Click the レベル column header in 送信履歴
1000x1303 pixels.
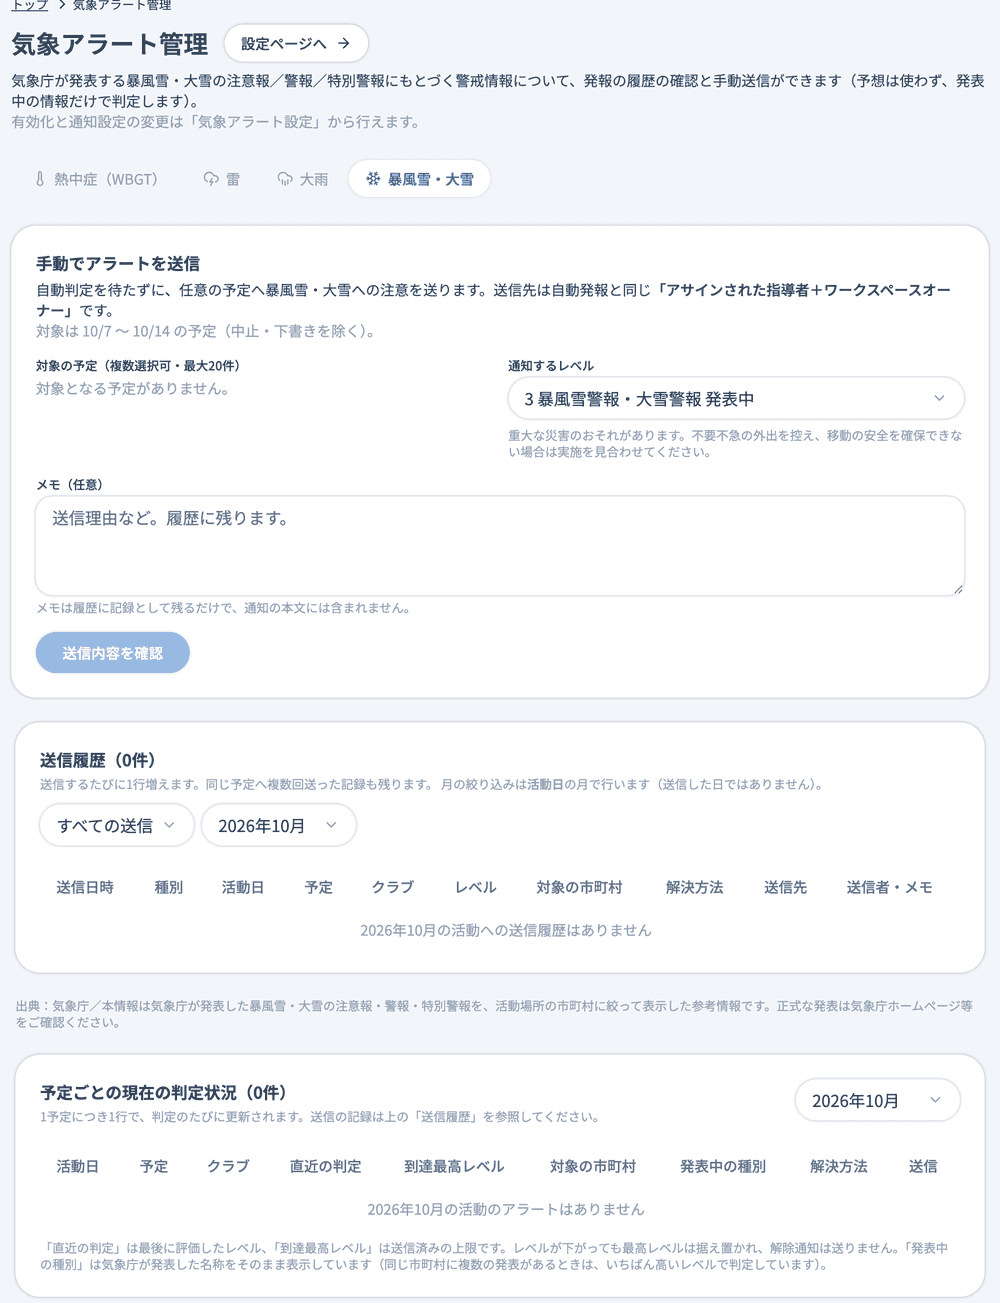(475, 887)
